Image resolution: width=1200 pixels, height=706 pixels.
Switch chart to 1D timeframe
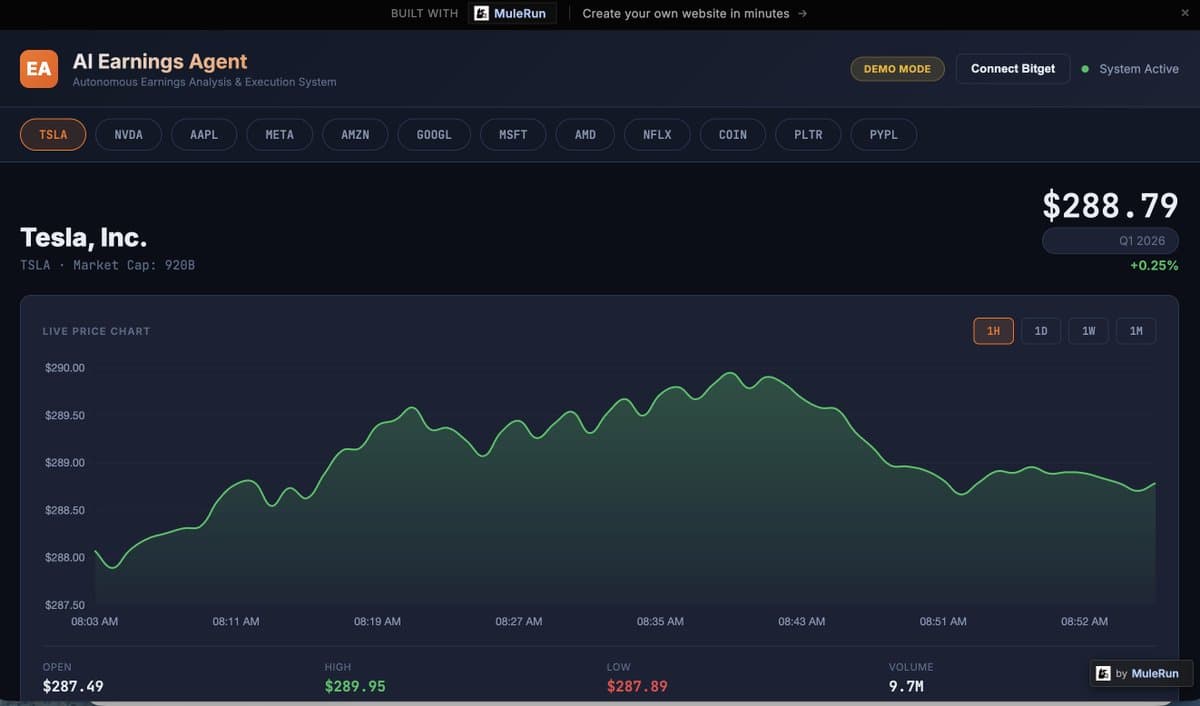[x=1041, y=331]
